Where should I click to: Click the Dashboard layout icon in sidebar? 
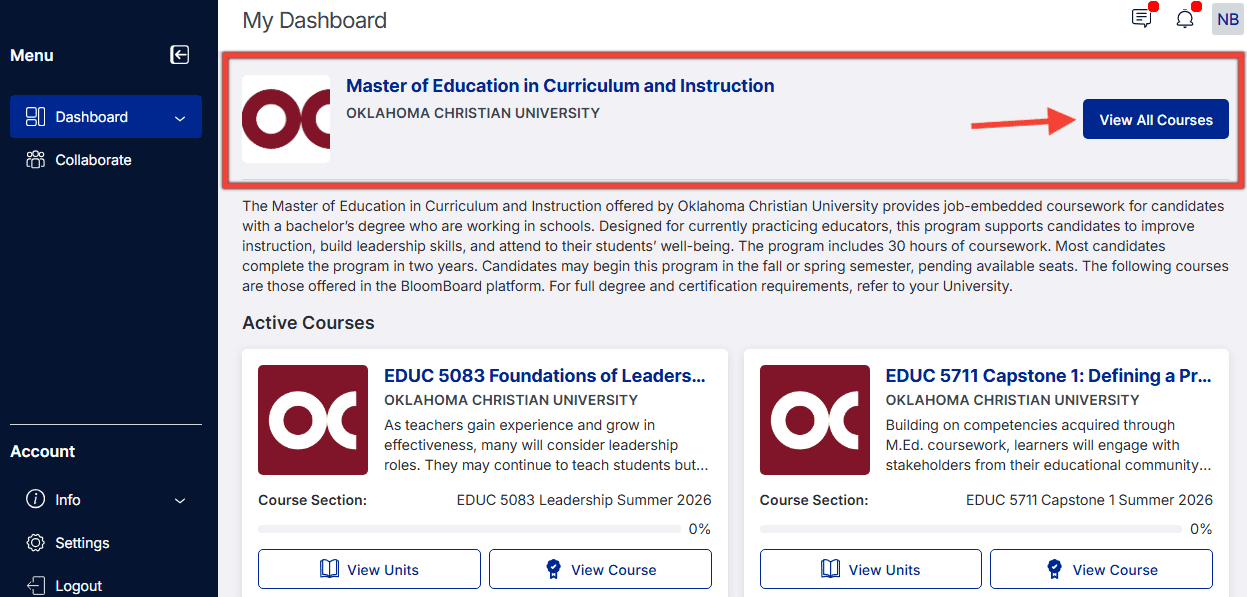click(36, 117)
